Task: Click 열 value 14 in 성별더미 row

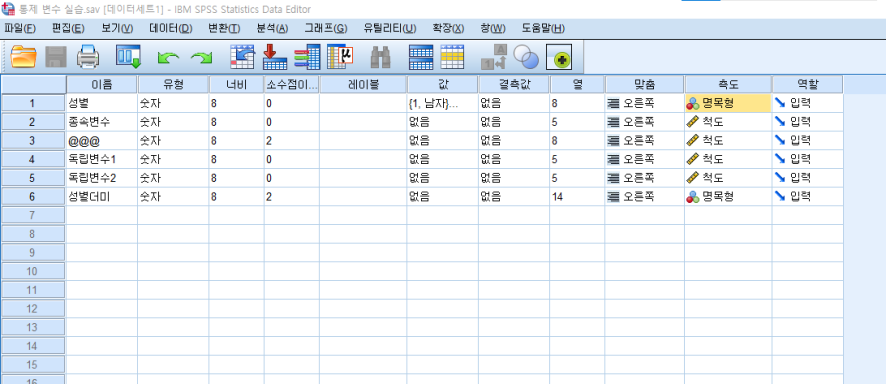Action: coord(557,197)
